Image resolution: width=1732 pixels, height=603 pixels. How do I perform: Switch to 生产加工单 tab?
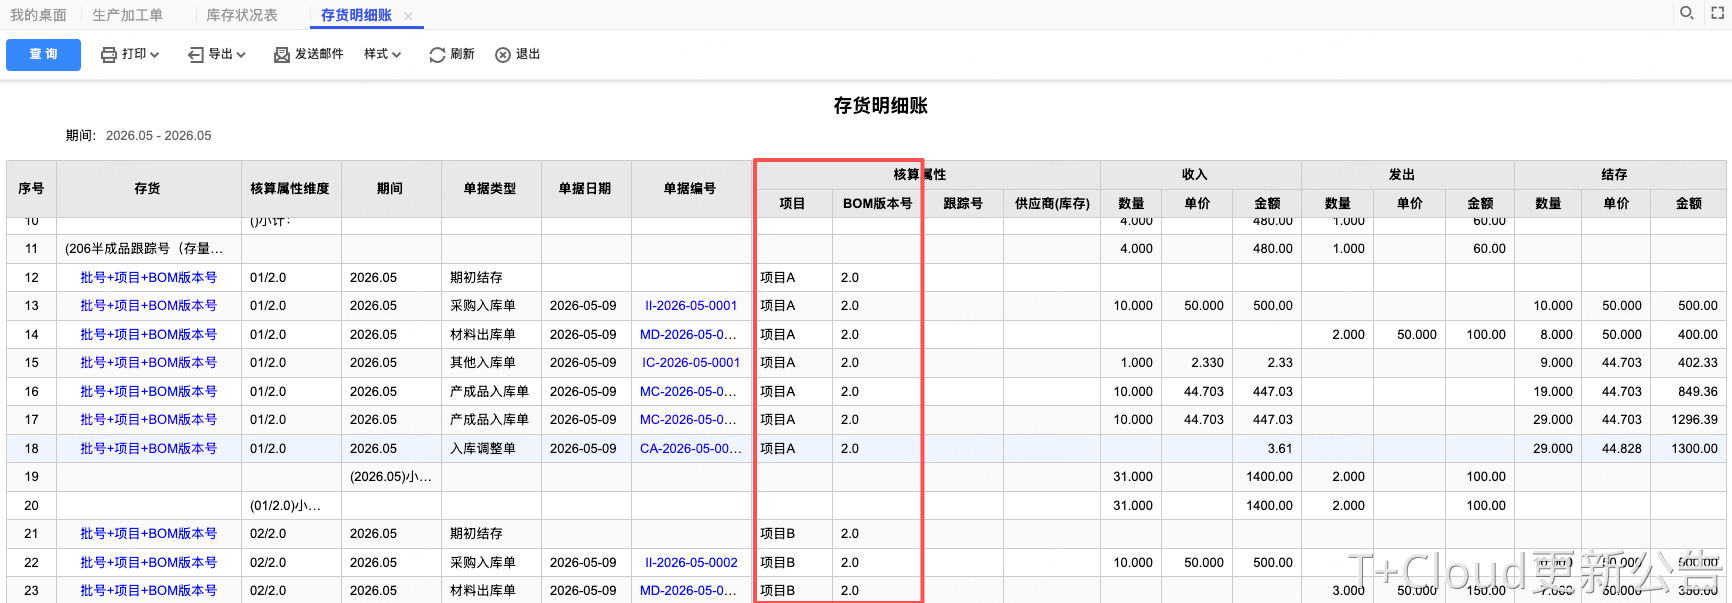(127, 15)
